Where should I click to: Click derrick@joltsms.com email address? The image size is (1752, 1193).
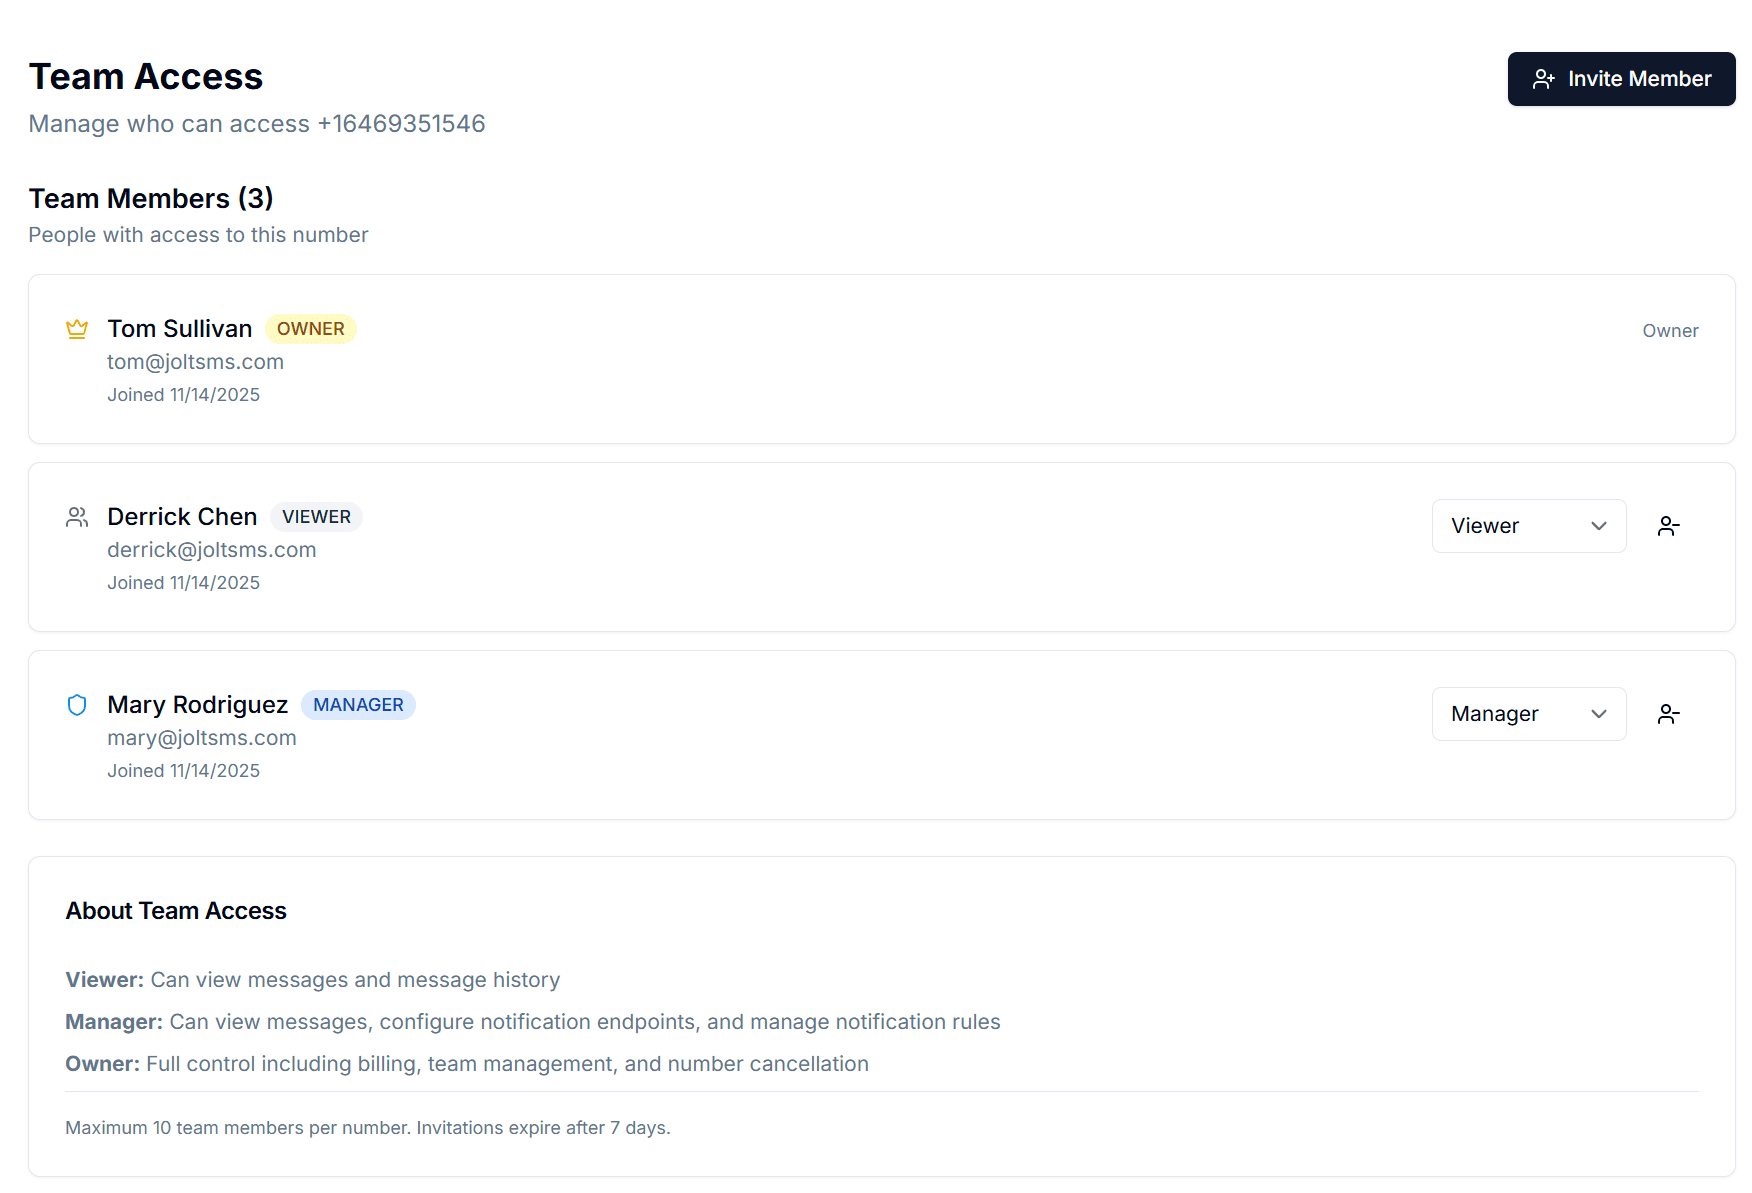[211, 549]
